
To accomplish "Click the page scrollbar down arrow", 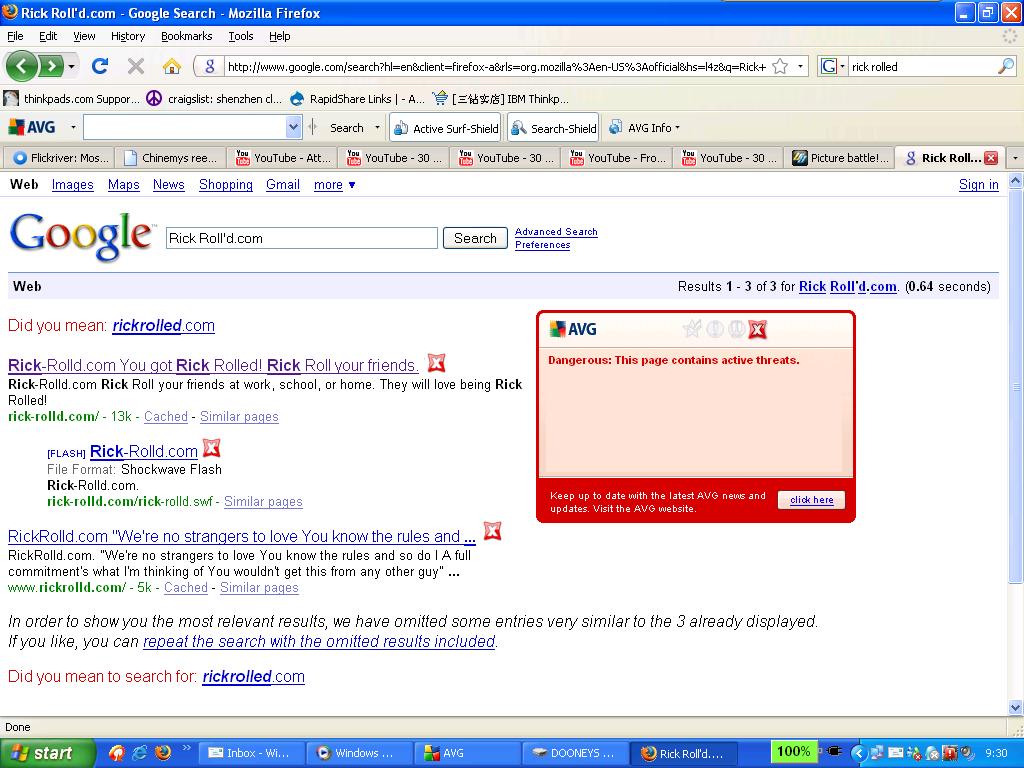I will coord(1016,707).
